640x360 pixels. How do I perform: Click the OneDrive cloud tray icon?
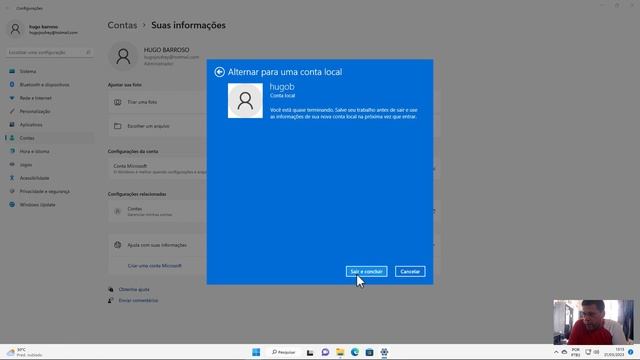tap(564, 352)
